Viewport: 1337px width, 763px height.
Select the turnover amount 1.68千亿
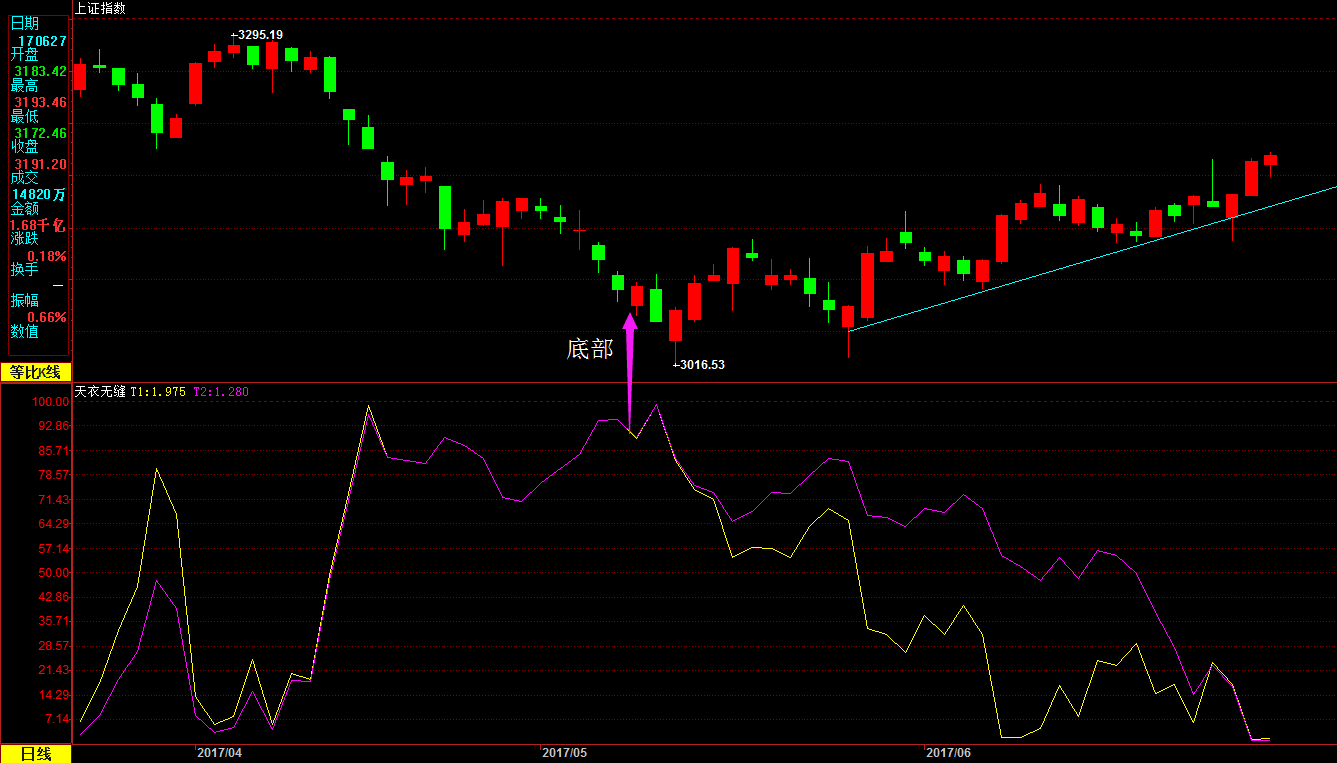point(39,226)
